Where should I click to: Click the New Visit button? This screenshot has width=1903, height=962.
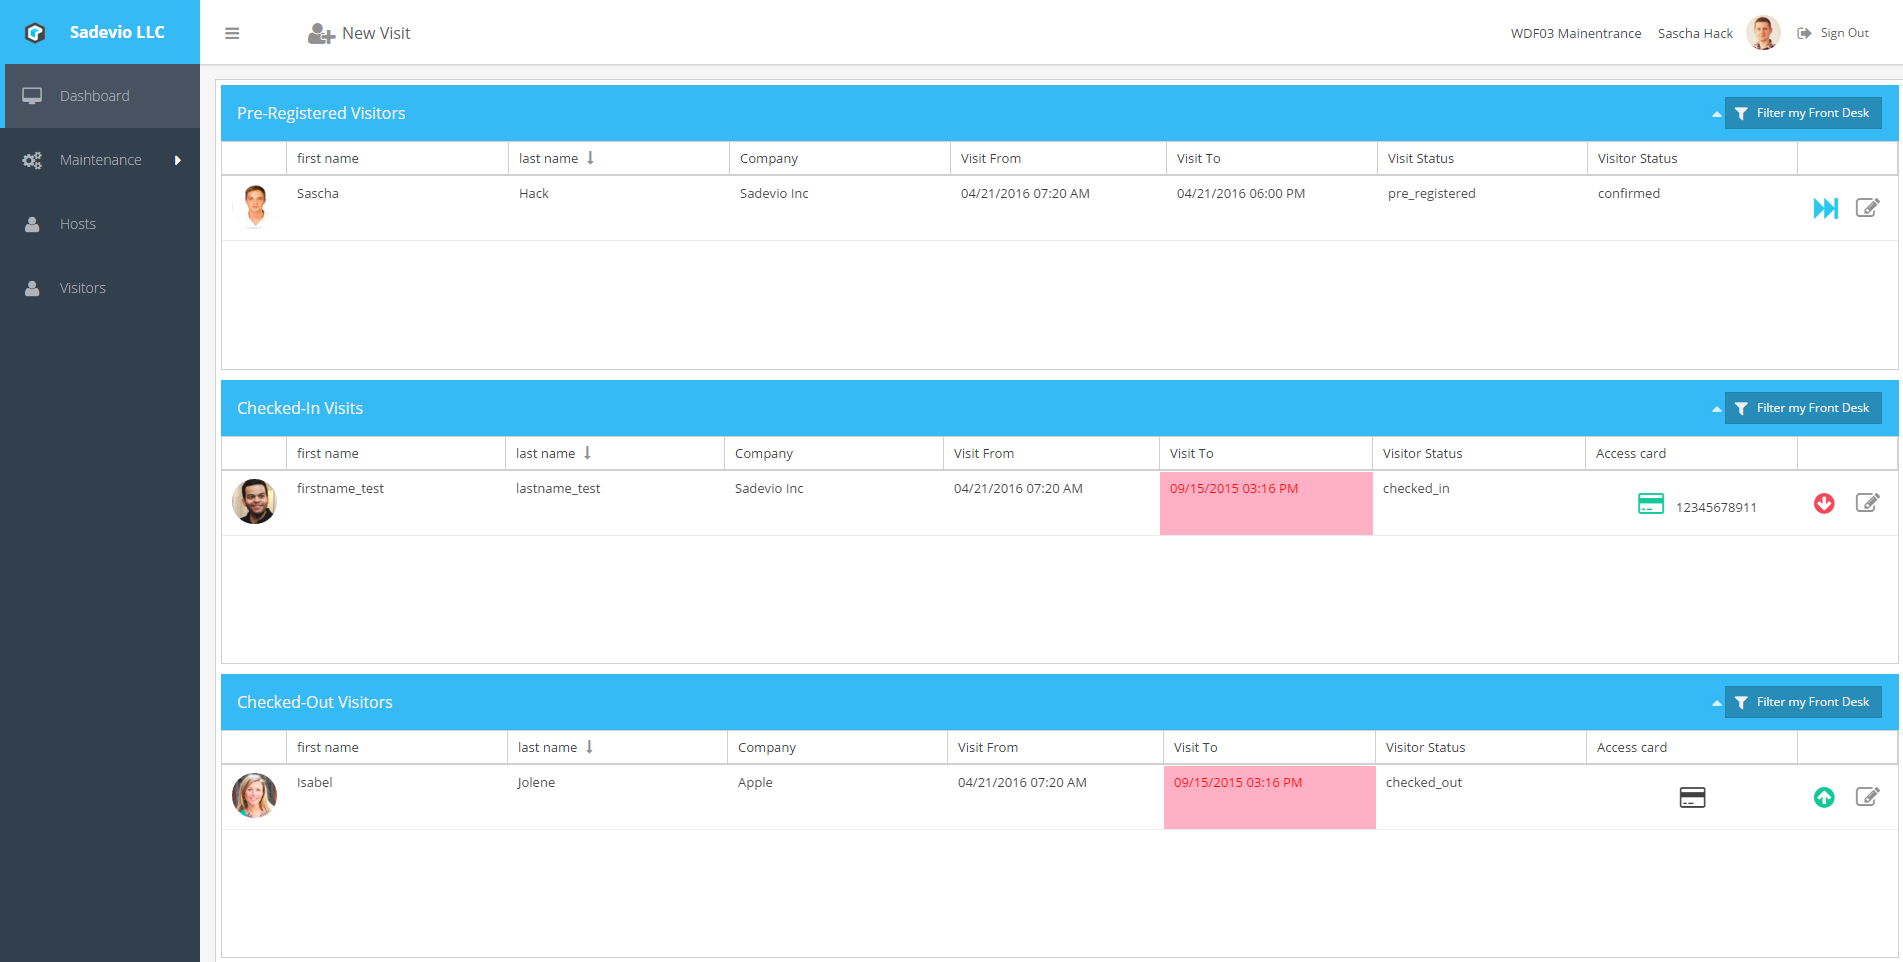tap(359, 33)
